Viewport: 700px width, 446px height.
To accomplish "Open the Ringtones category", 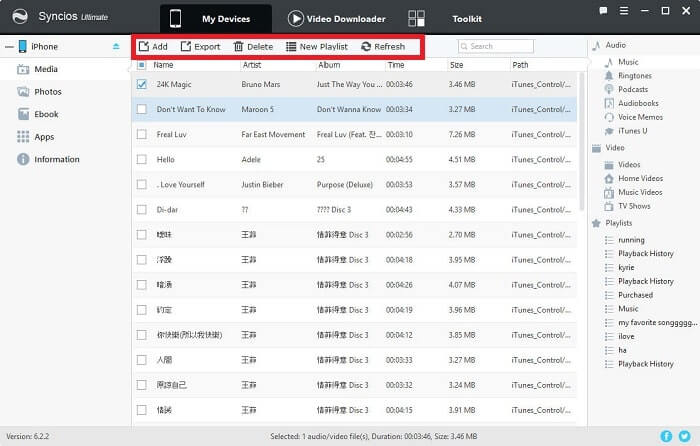I will [634, 76].
